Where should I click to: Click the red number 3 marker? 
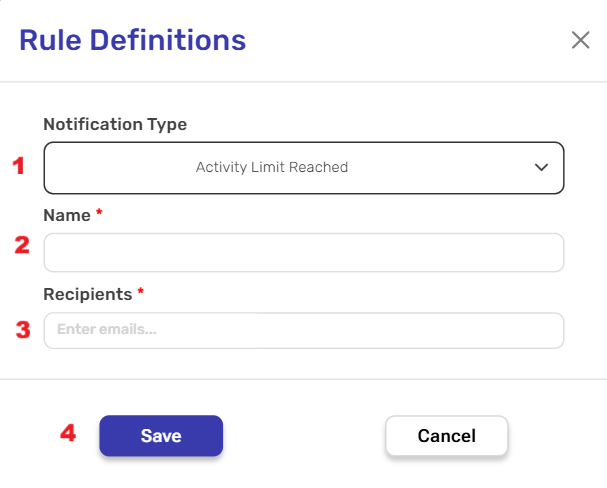(x=21, y=329)
